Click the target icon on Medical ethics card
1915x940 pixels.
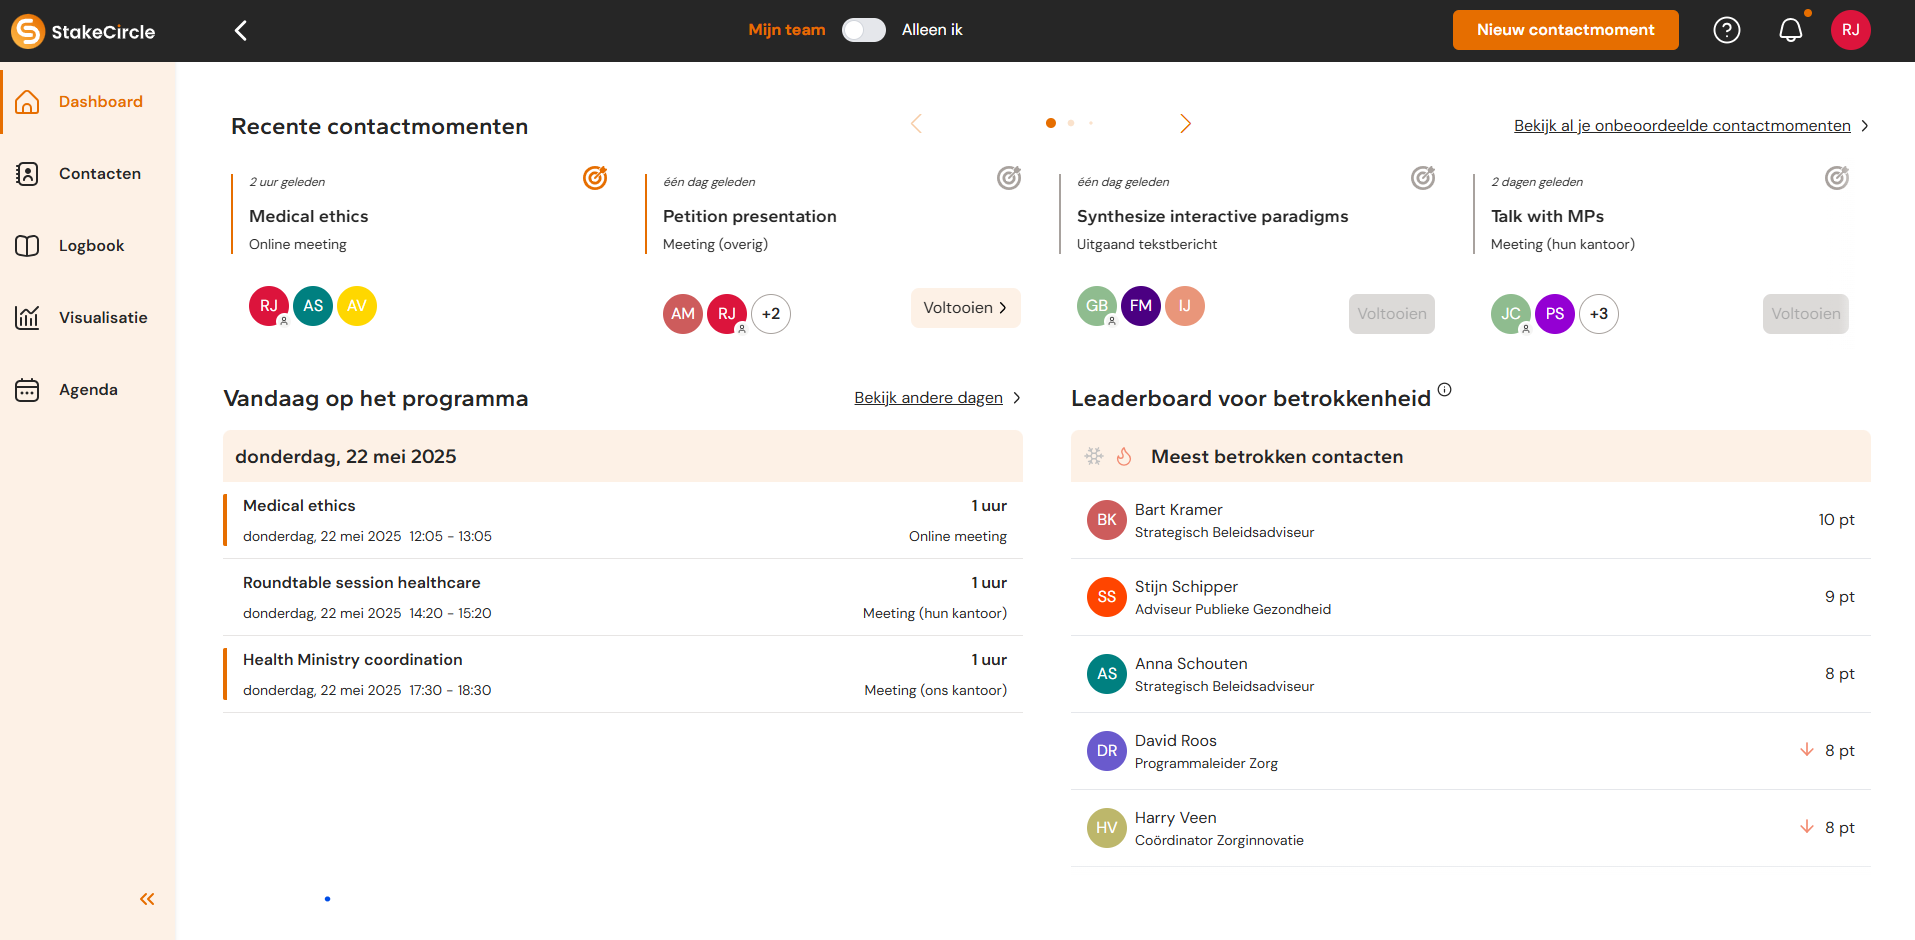point(595,178)
